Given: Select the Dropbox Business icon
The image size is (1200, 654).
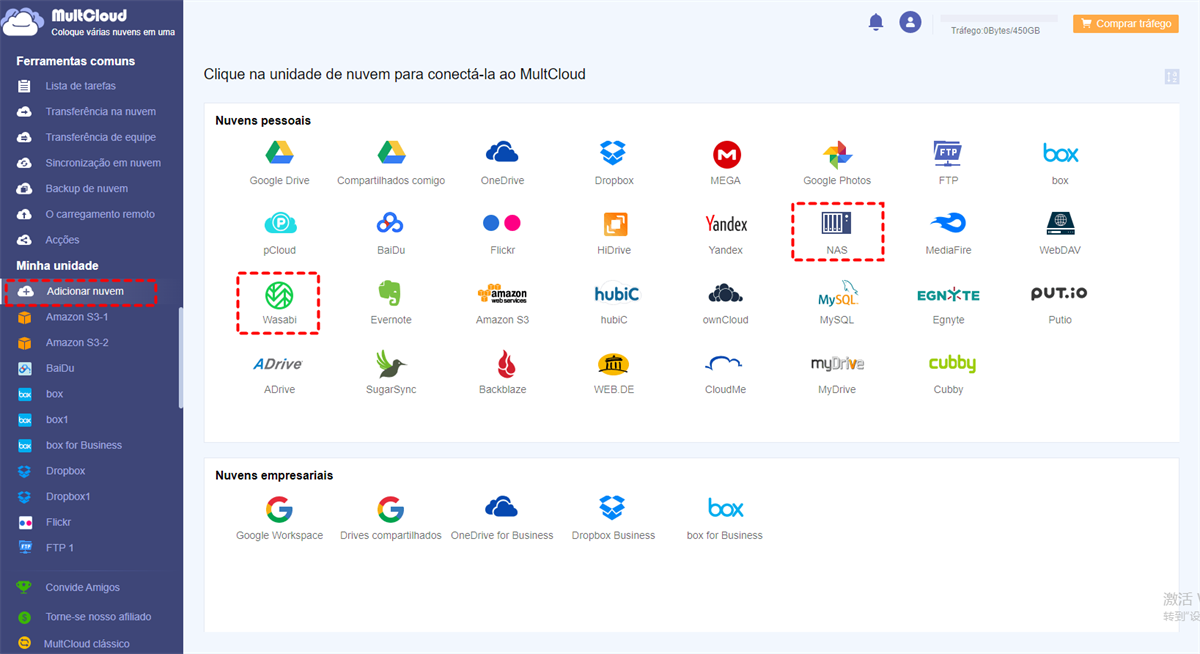Looking at the screenshot, I should (x=613, y=508).
